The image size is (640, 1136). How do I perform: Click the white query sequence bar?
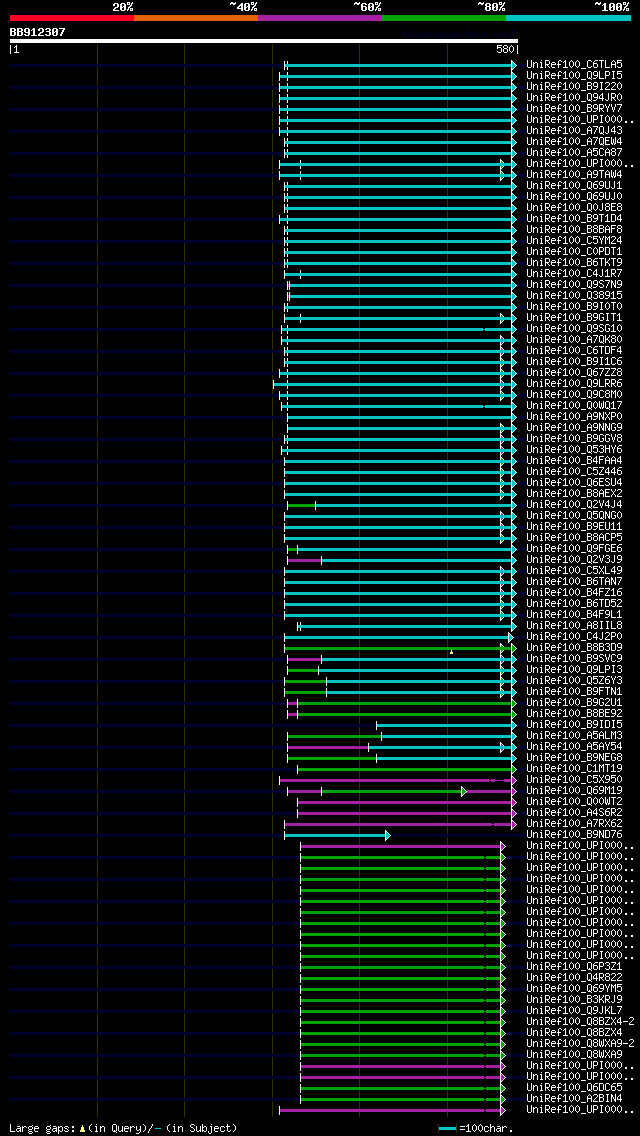click(x=264, y=41)
